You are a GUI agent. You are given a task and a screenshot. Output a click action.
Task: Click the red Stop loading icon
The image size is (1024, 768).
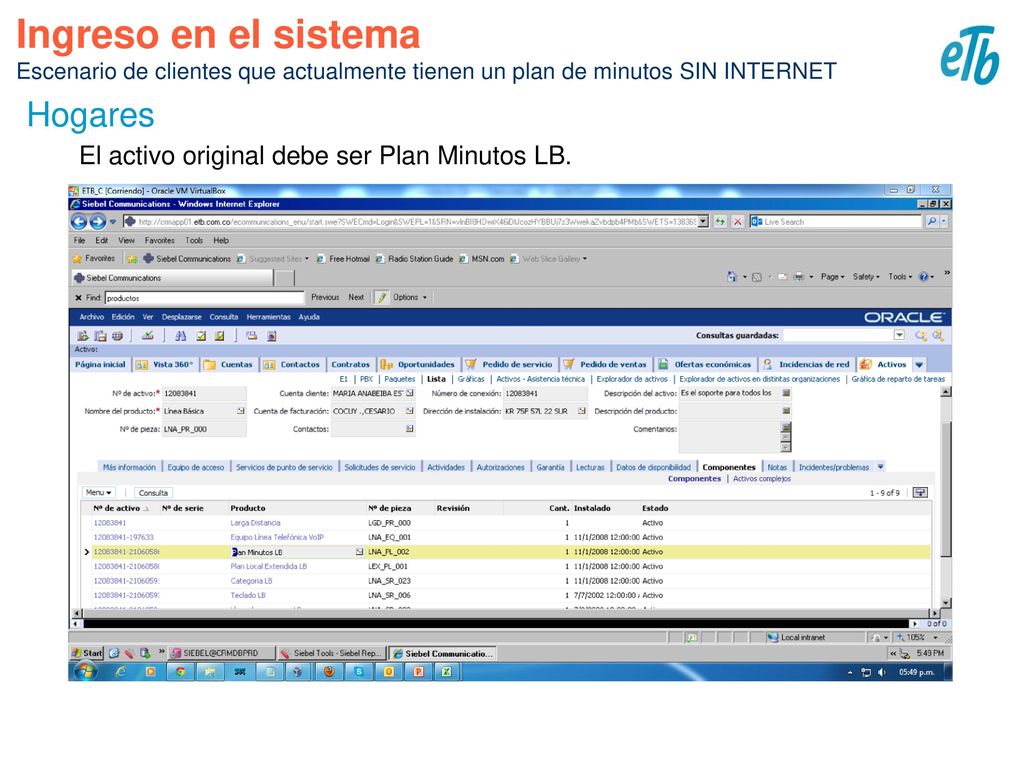coord(737,222)
